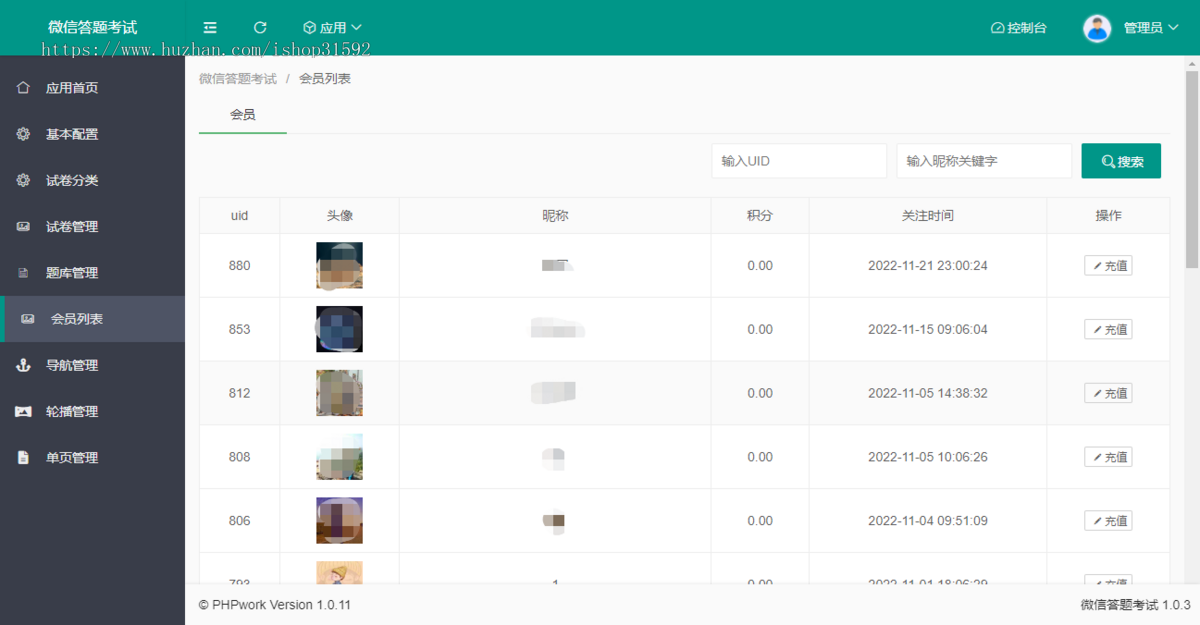Select 会员列表 in sidebar
This screenshot has height=625, width=1200.
click(x=92, y=319)
